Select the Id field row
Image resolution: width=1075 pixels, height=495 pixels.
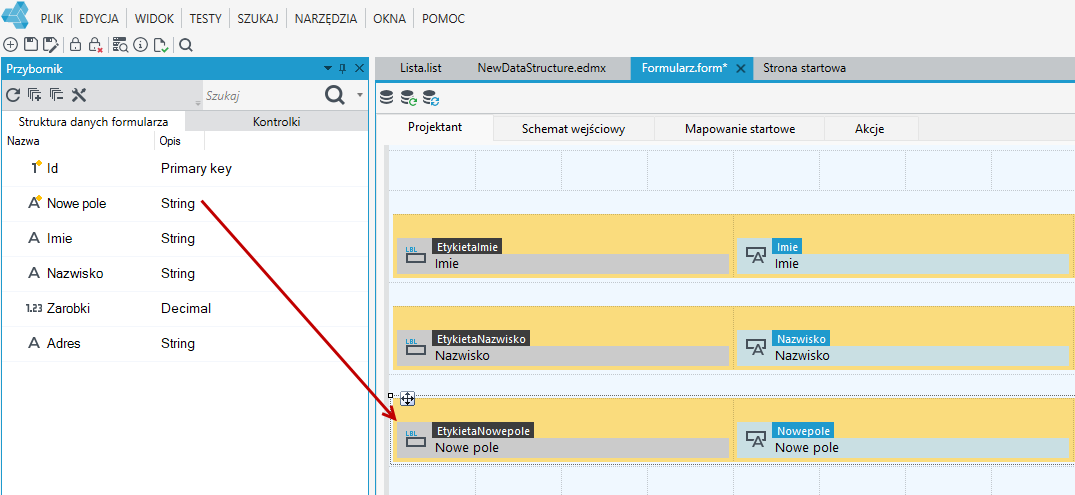184,169
